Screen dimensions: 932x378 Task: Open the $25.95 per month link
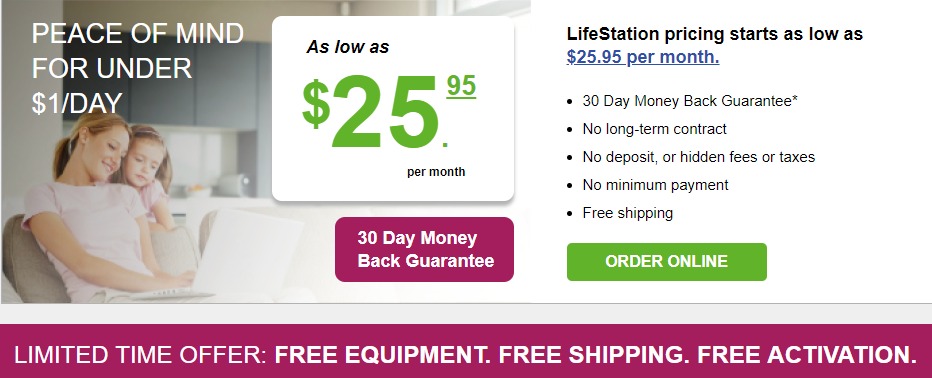coord(643,57)
